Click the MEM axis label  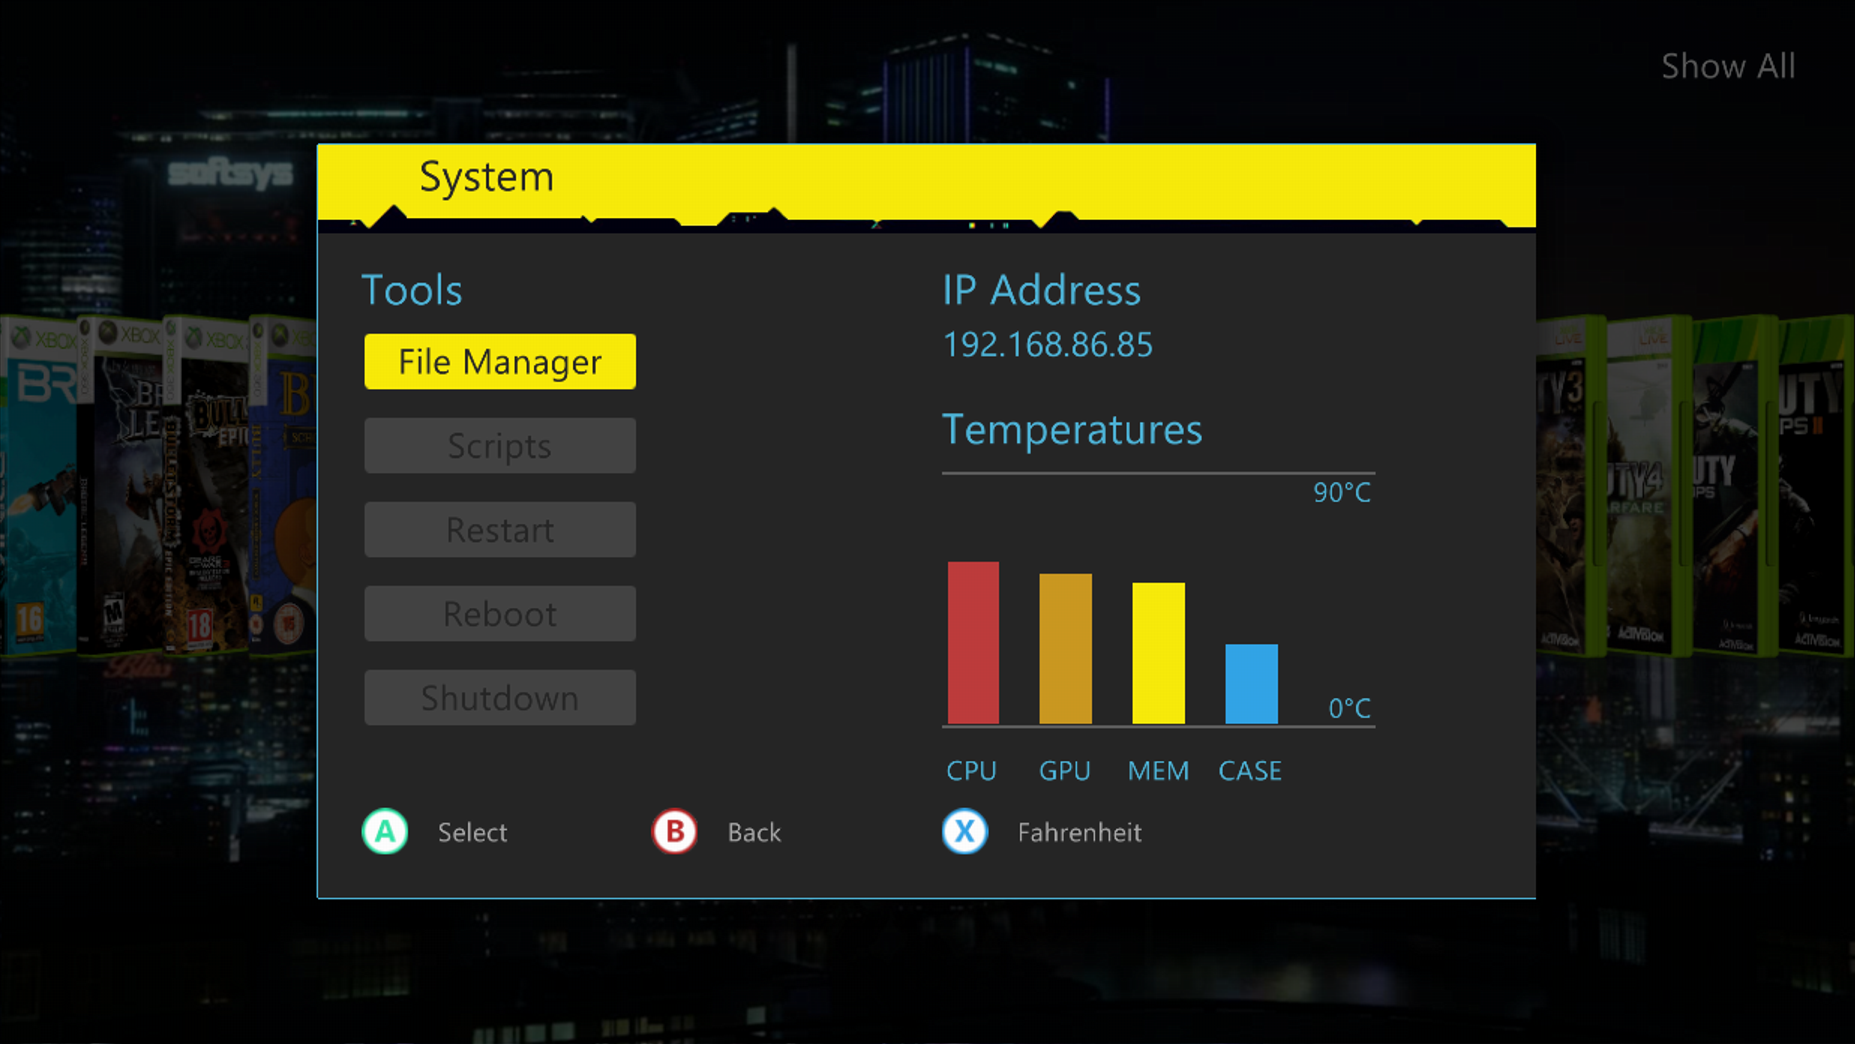1158,771
